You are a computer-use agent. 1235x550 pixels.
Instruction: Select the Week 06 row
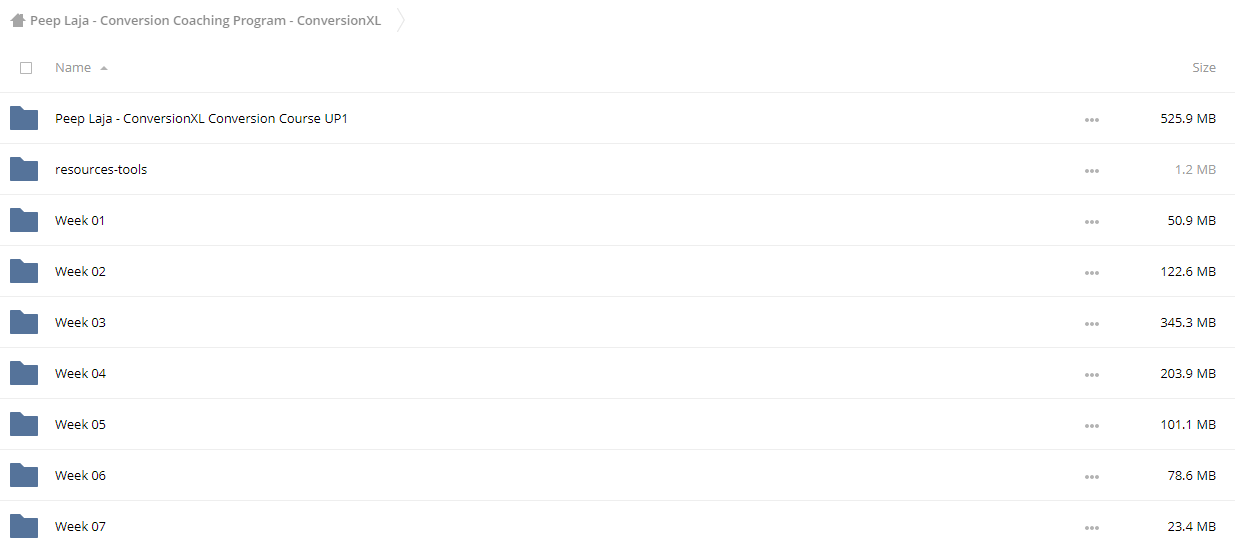pyautogui.click(x=617, y=475)
